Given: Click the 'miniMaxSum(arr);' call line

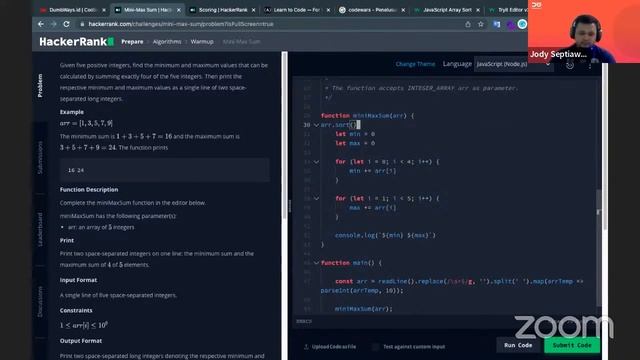Looking at the screenshot, I should (x=363, y=309).
